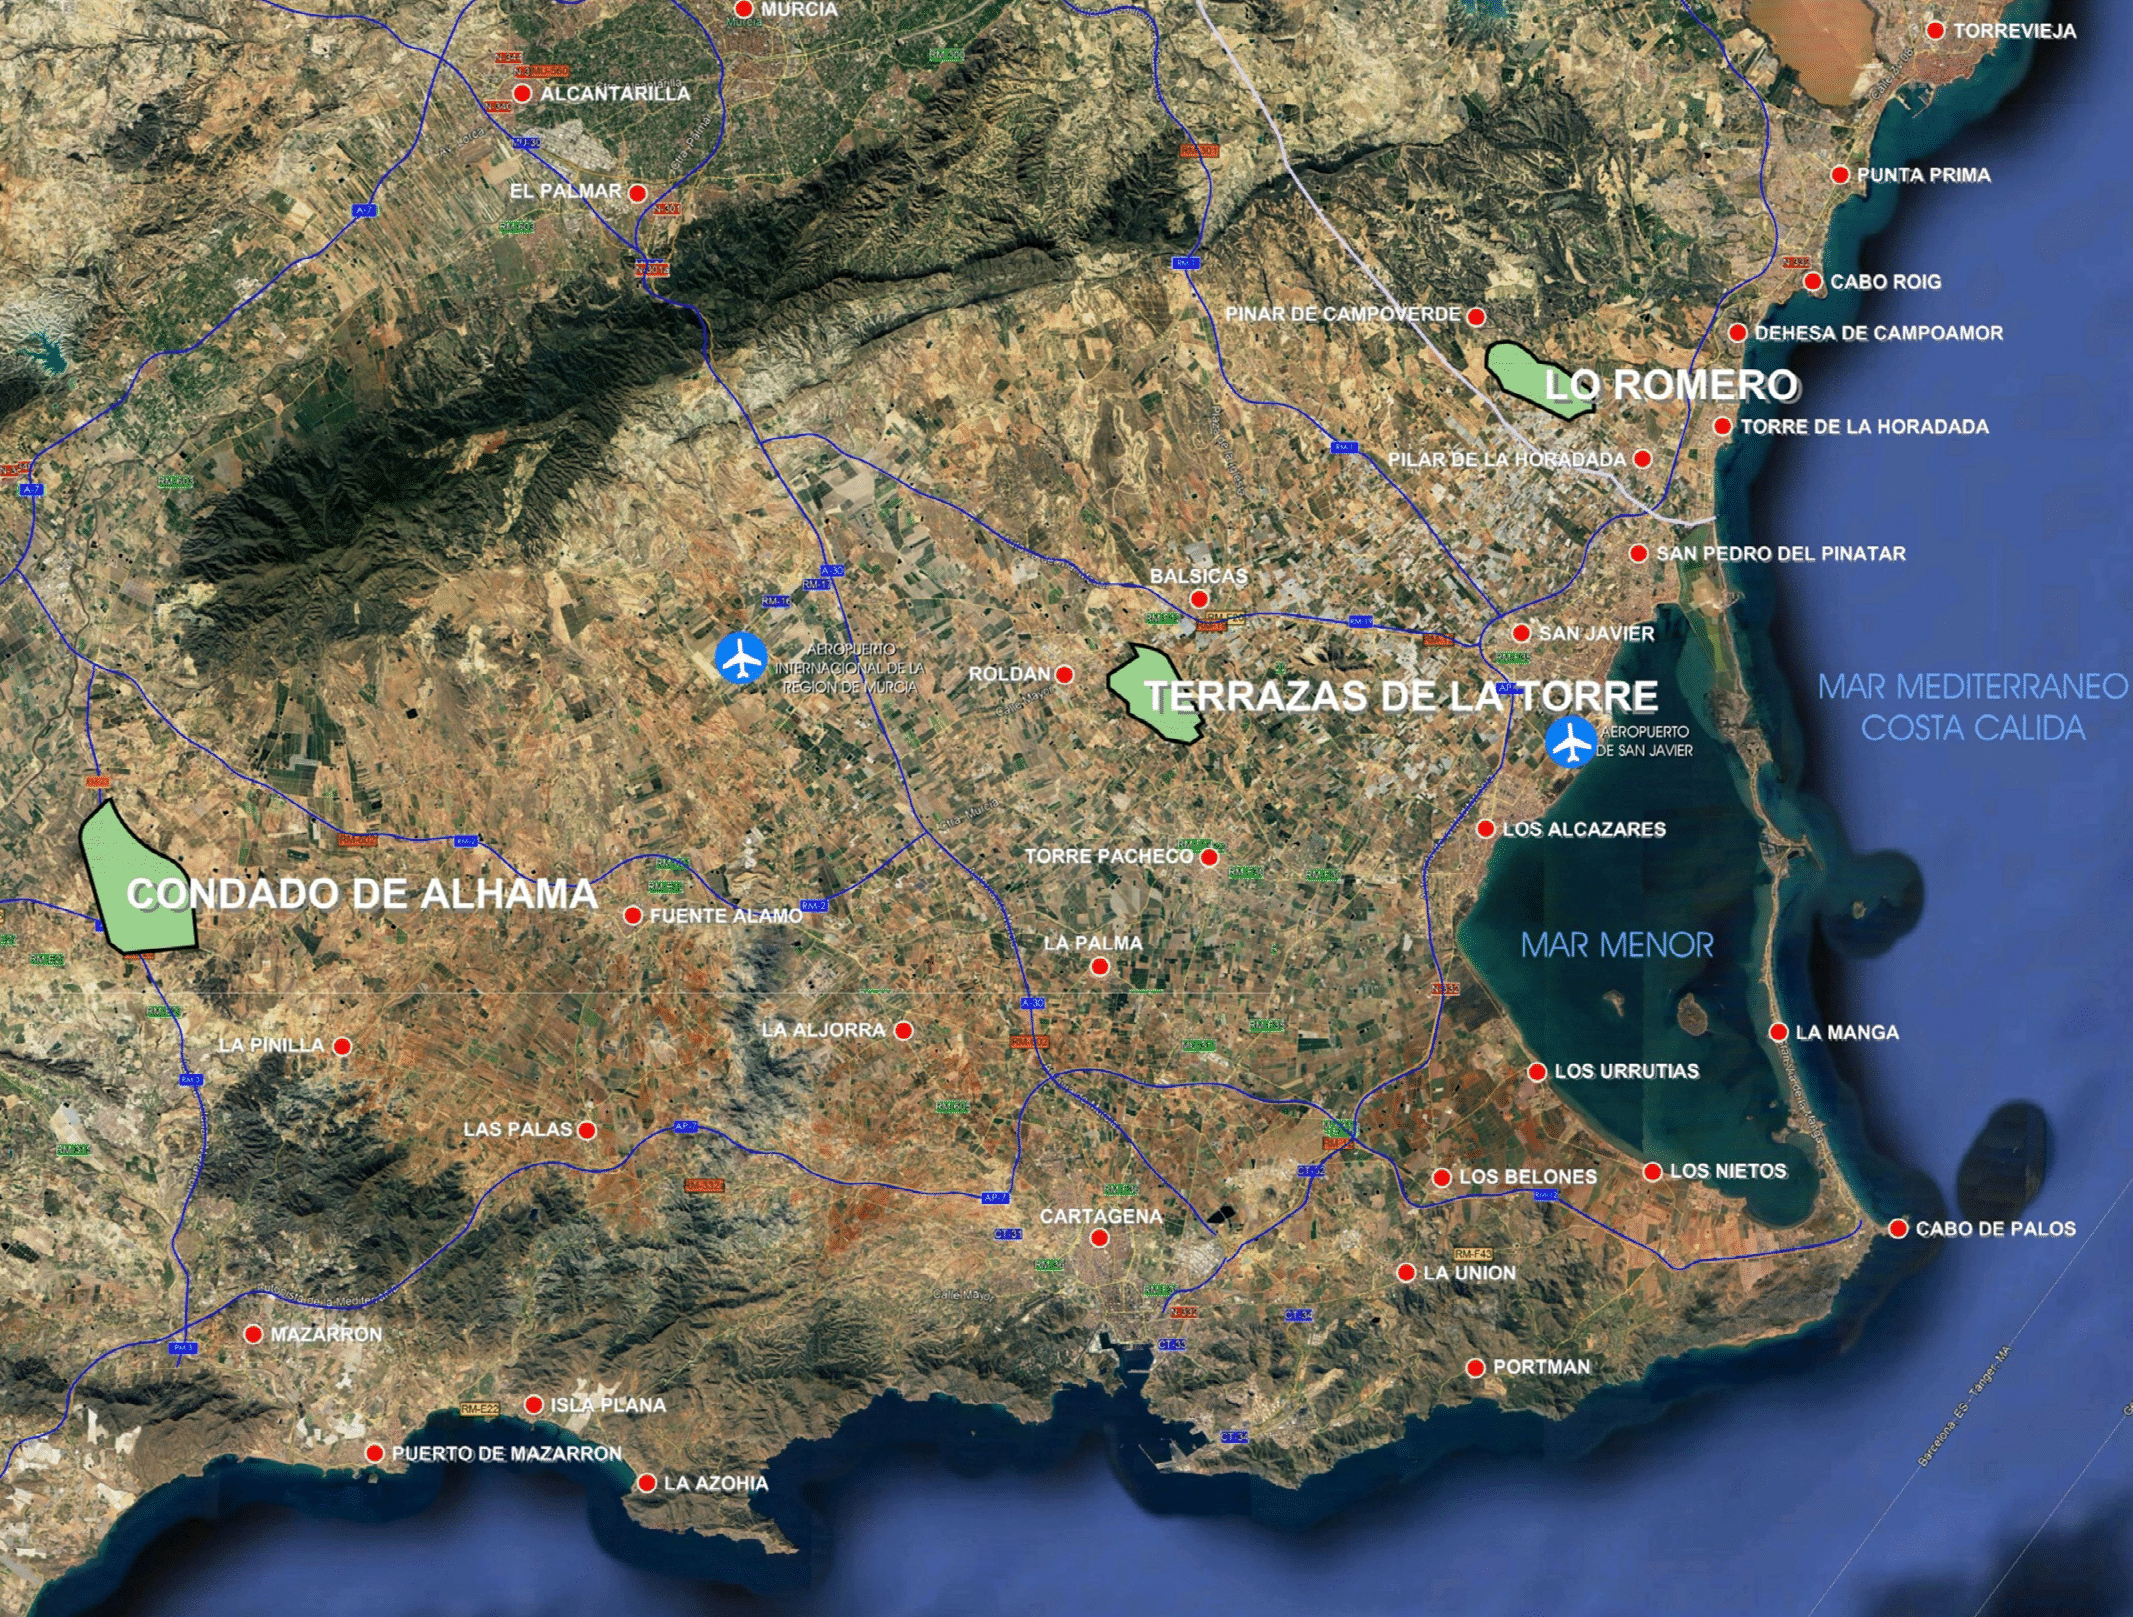This screenshot has height=1617, width=2133.
Task: Click the red marker for Cartagena
Action: click(x=1100, y=1238)
